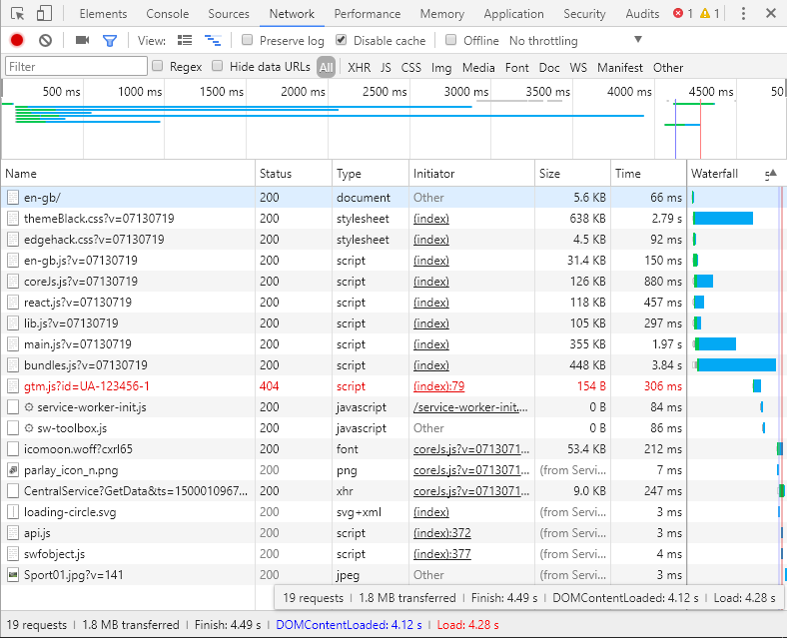Open the Performance tab

pyautogui.click(x=367, y=14)
